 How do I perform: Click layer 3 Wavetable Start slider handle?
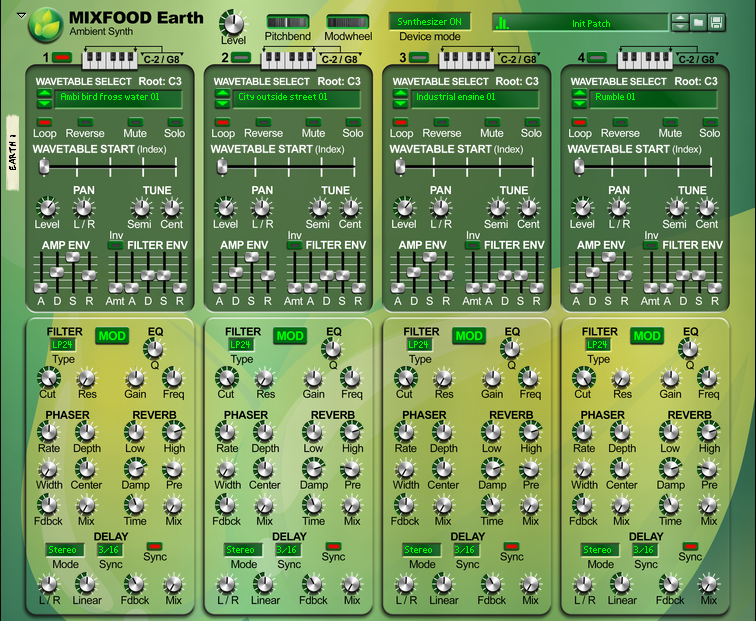400,166
